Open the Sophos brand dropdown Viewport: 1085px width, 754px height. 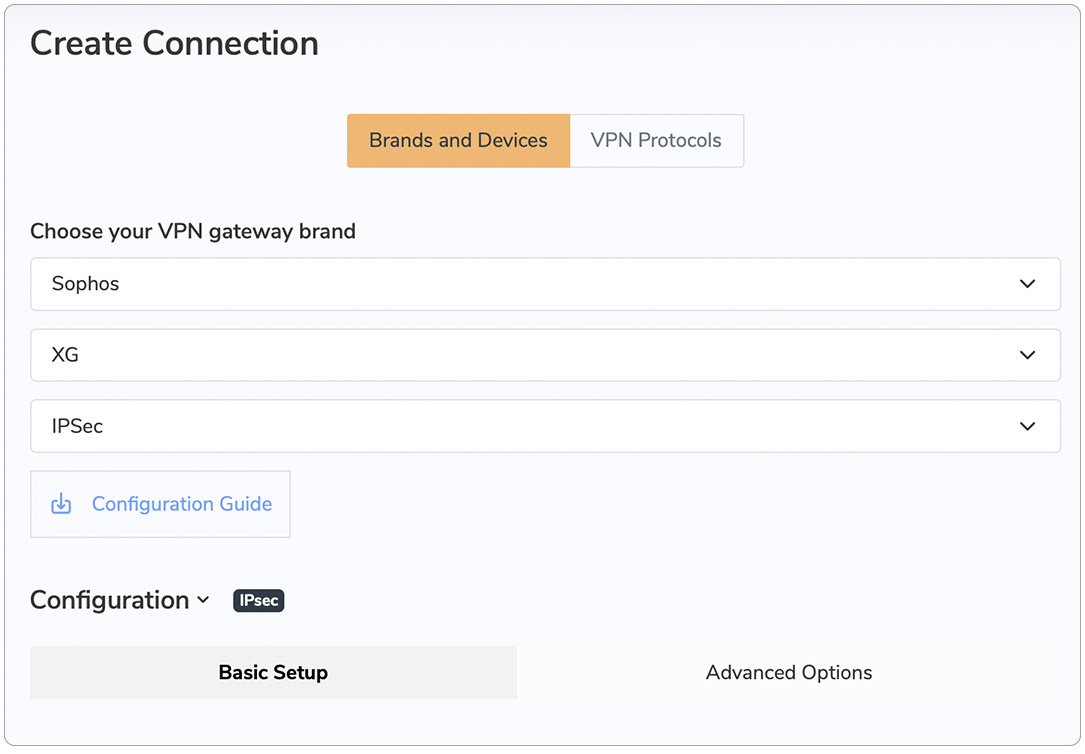[x=545, y=284]
